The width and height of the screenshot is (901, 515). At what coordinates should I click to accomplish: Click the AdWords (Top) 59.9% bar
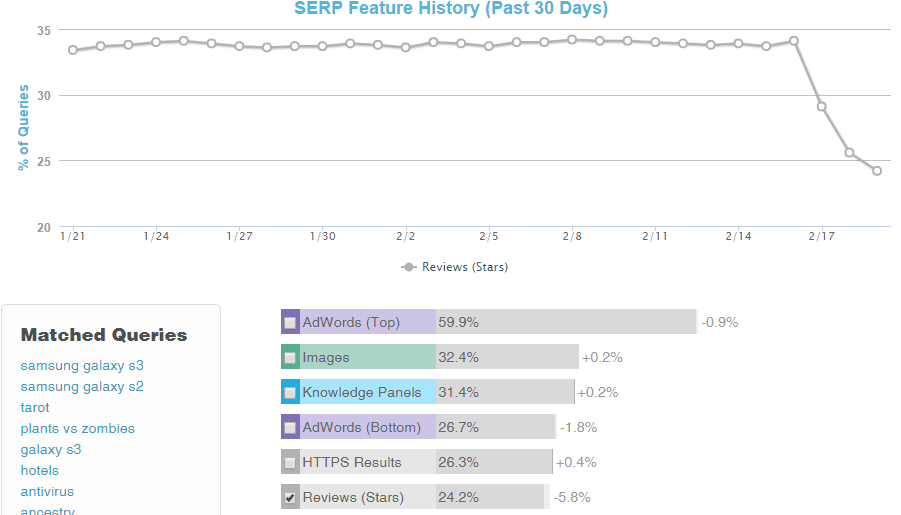tap(565, 322)
